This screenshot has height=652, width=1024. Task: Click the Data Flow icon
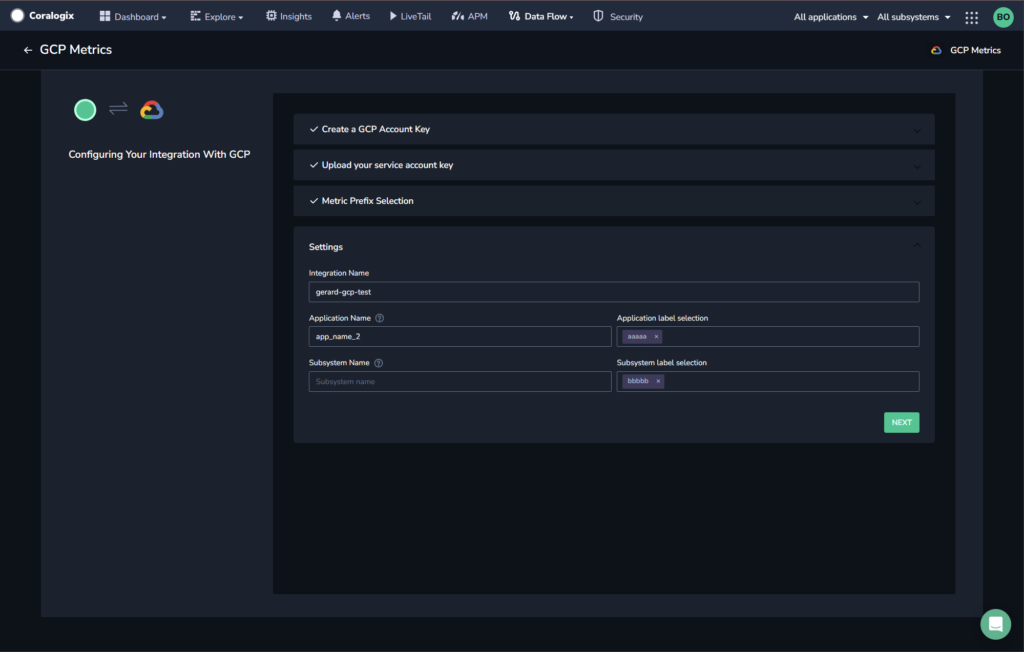515,16
